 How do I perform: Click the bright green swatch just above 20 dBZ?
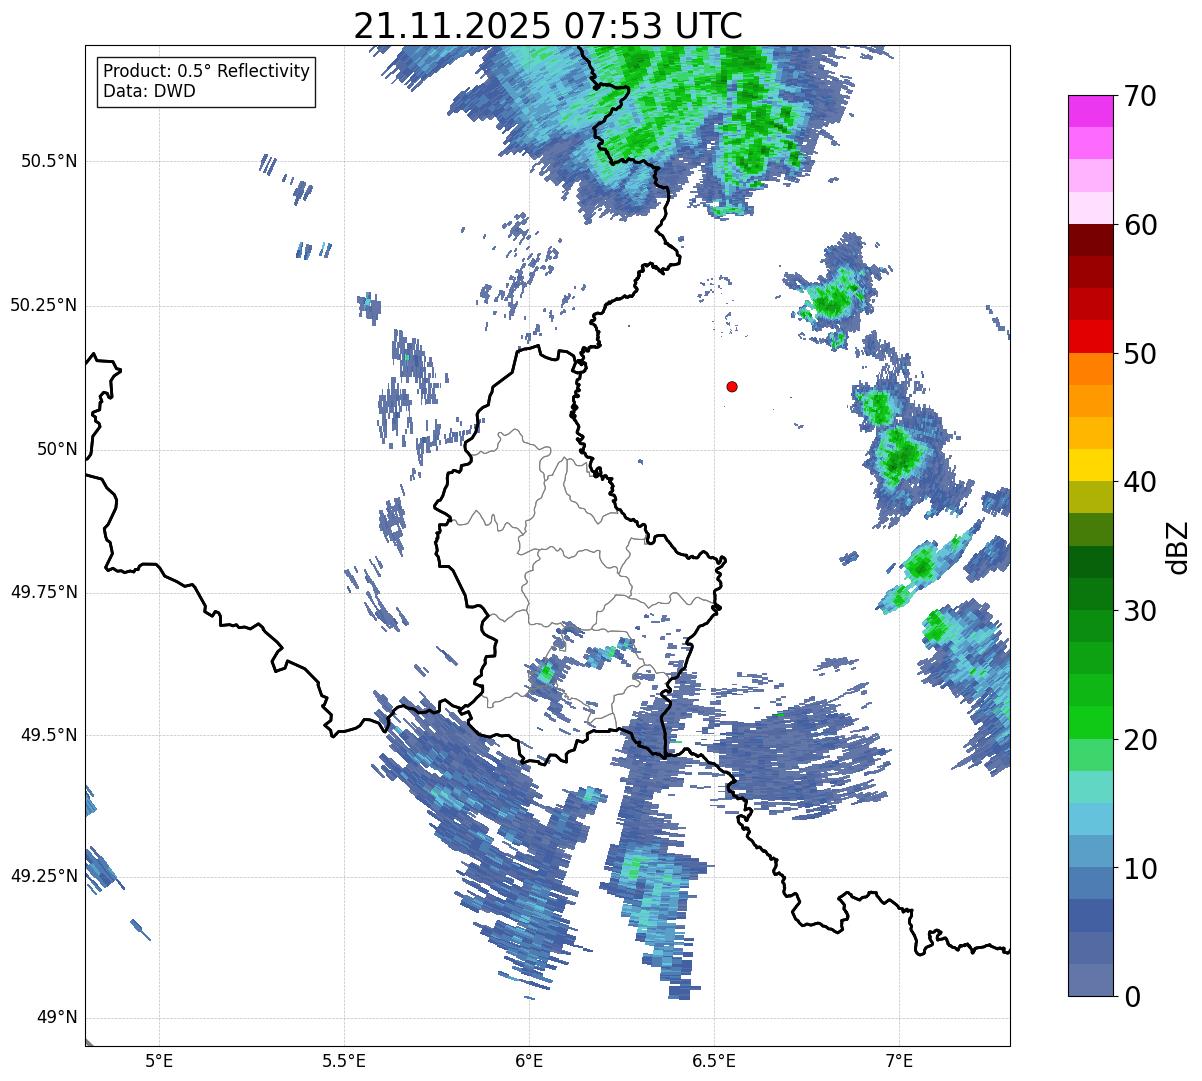1091,723
